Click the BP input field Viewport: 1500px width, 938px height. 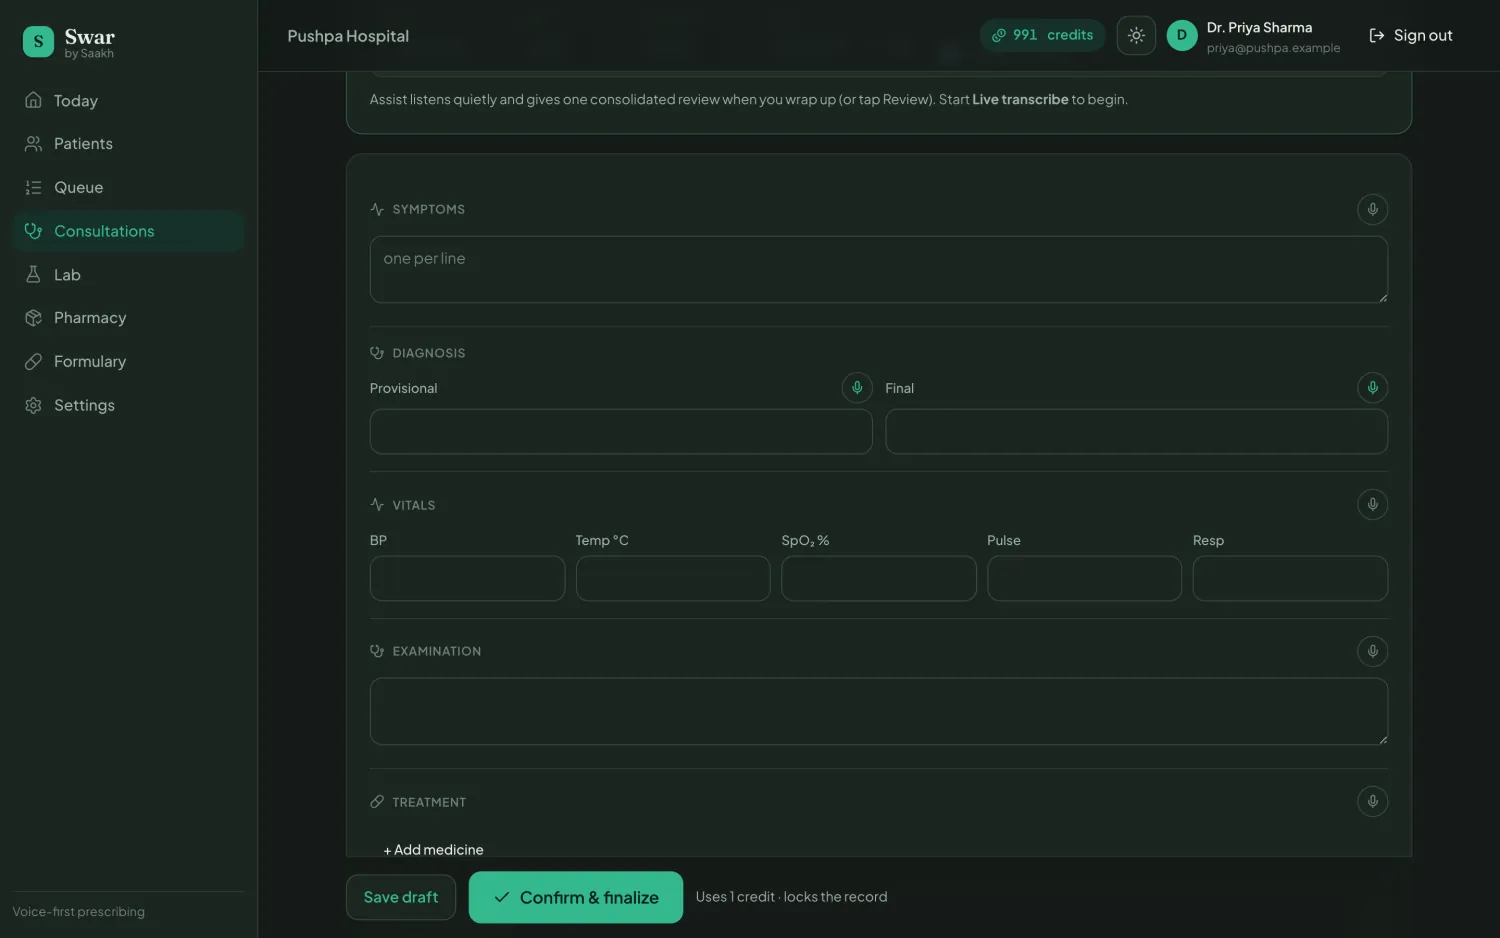[467, 578]
